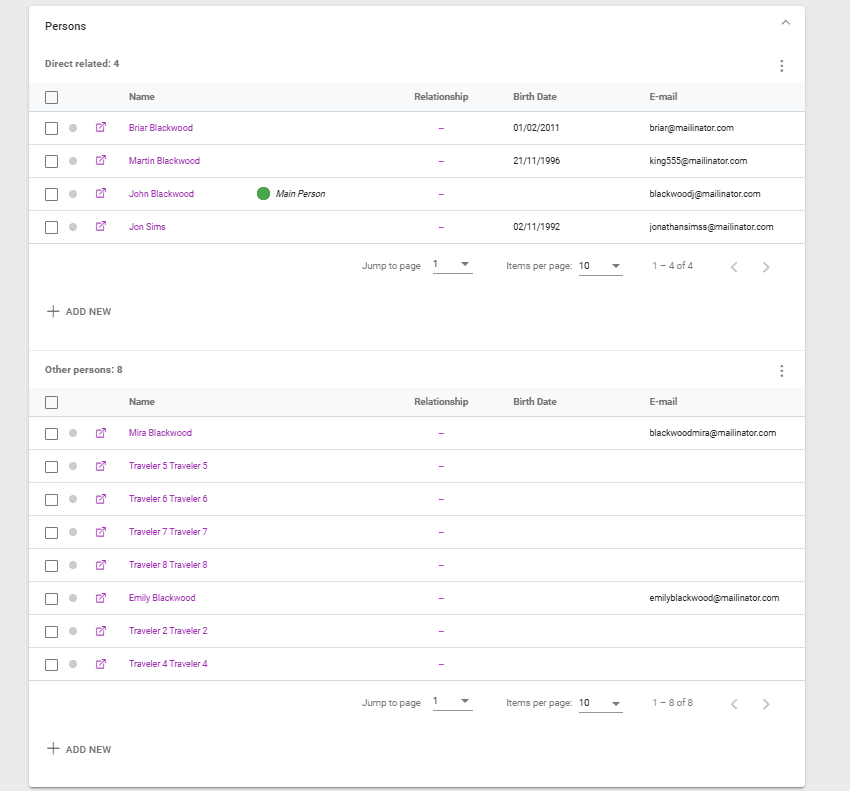Open Briar Blackwood record via external-link icon
This screenshot has width=850, height=791.
coord(100,128)
